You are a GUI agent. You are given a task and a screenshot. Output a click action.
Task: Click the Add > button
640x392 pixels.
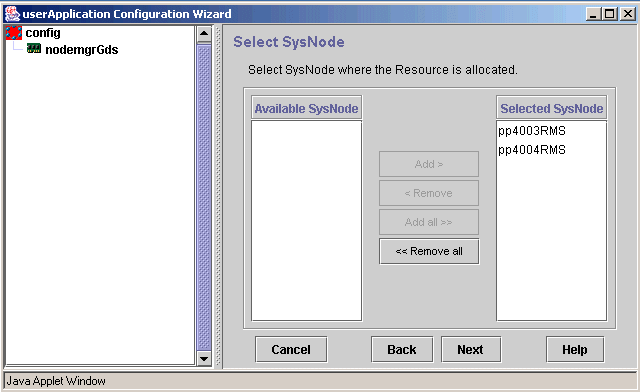(x=429, y=164)
